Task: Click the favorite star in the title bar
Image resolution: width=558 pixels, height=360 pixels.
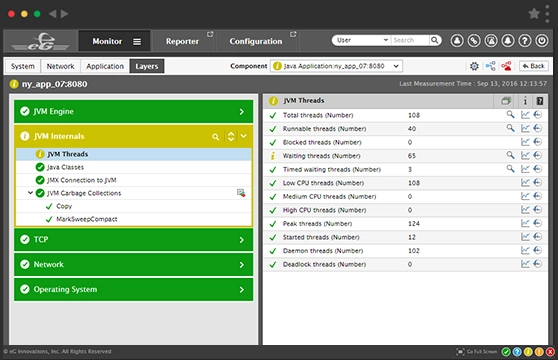Action: (x=534, y=14)
